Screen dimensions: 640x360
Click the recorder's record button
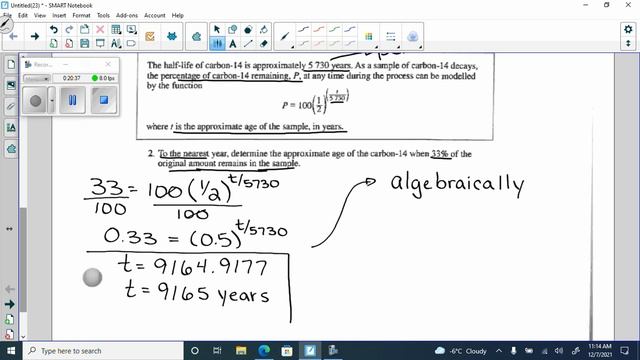pos(36,100)
